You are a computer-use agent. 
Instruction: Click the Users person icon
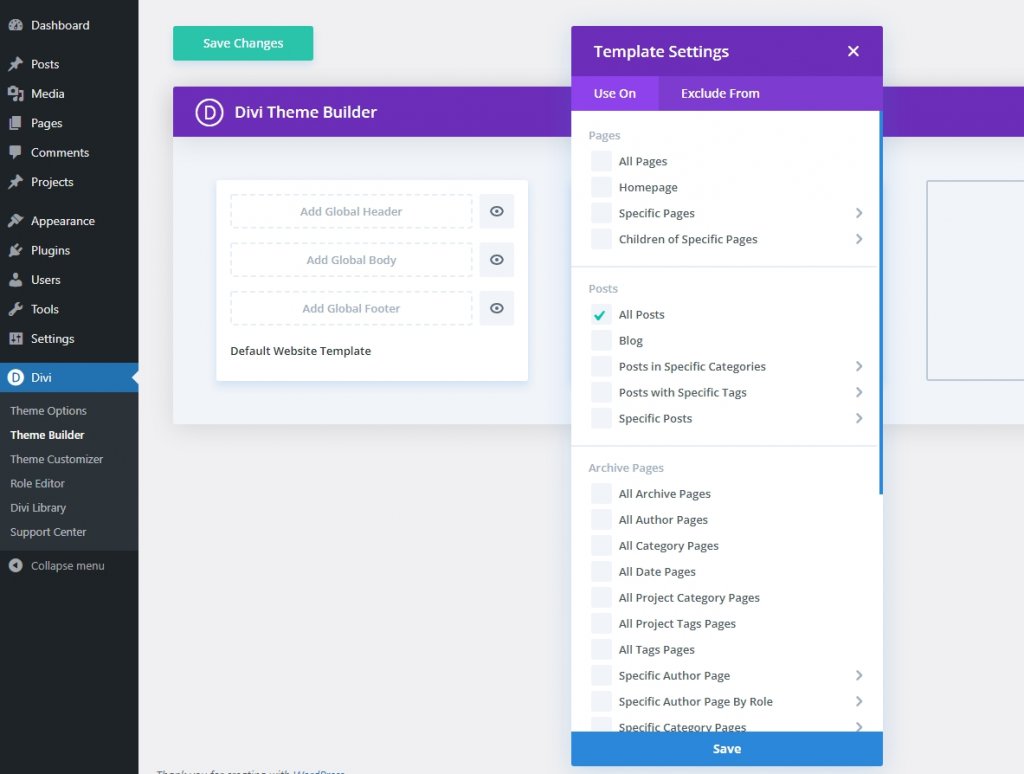point(16,280)
